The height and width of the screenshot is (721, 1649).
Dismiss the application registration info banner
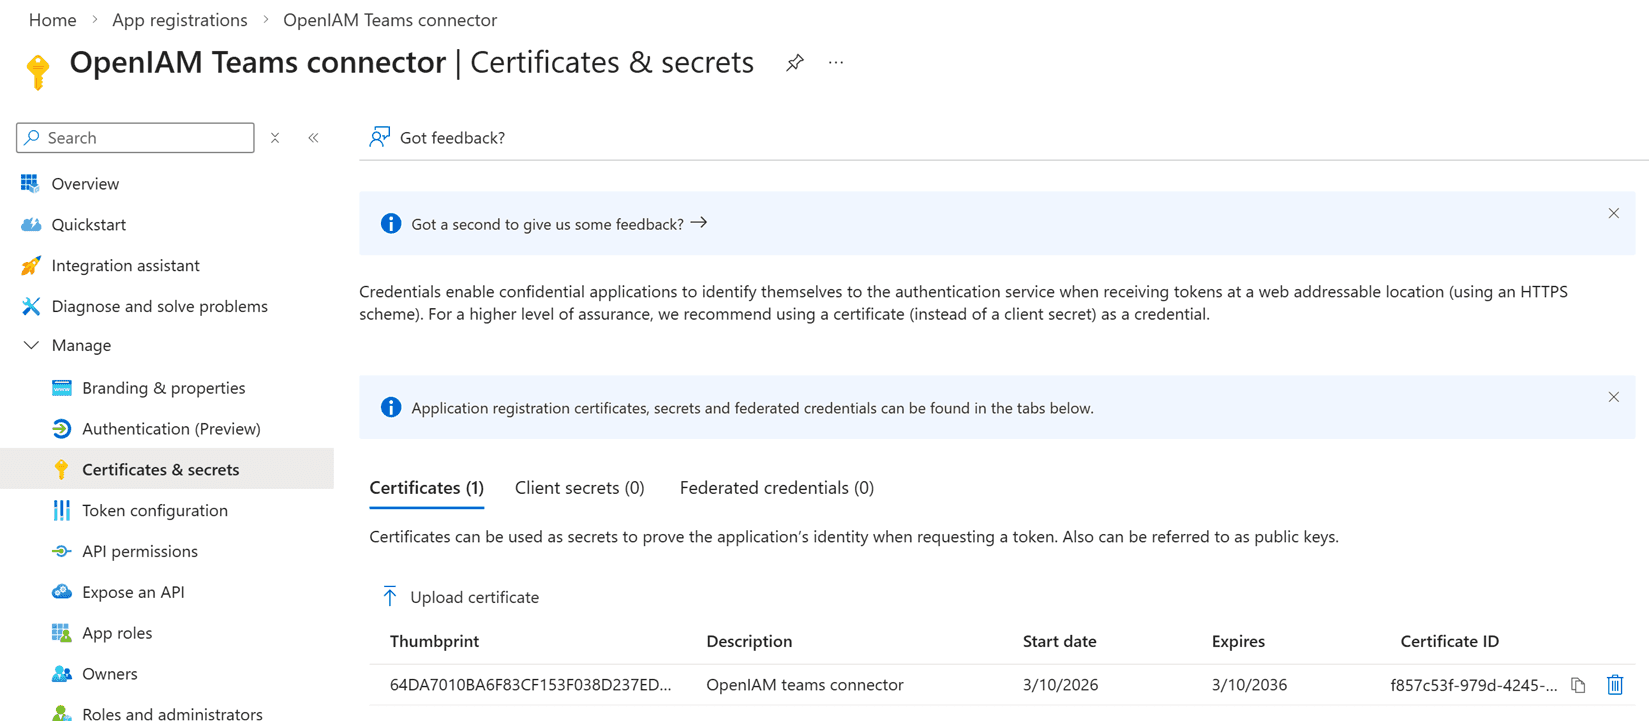tap(1613, 397)
